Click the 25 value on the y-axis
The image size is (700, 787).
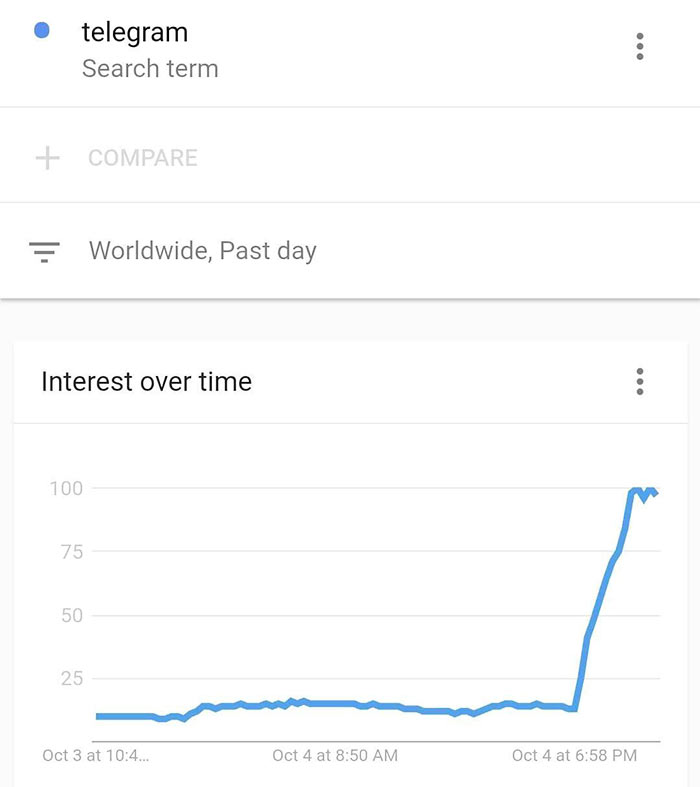[x=69, y=678]
